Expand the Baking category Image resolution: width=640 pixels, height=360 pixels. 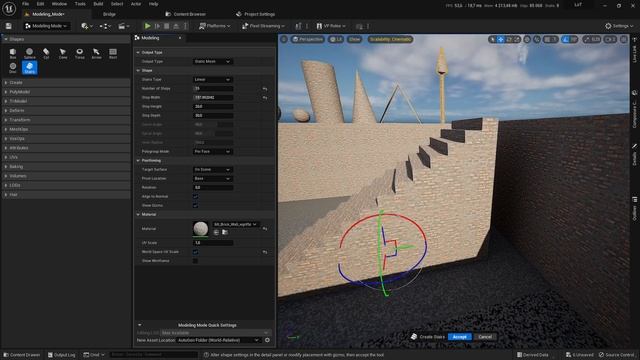point(66,167)
